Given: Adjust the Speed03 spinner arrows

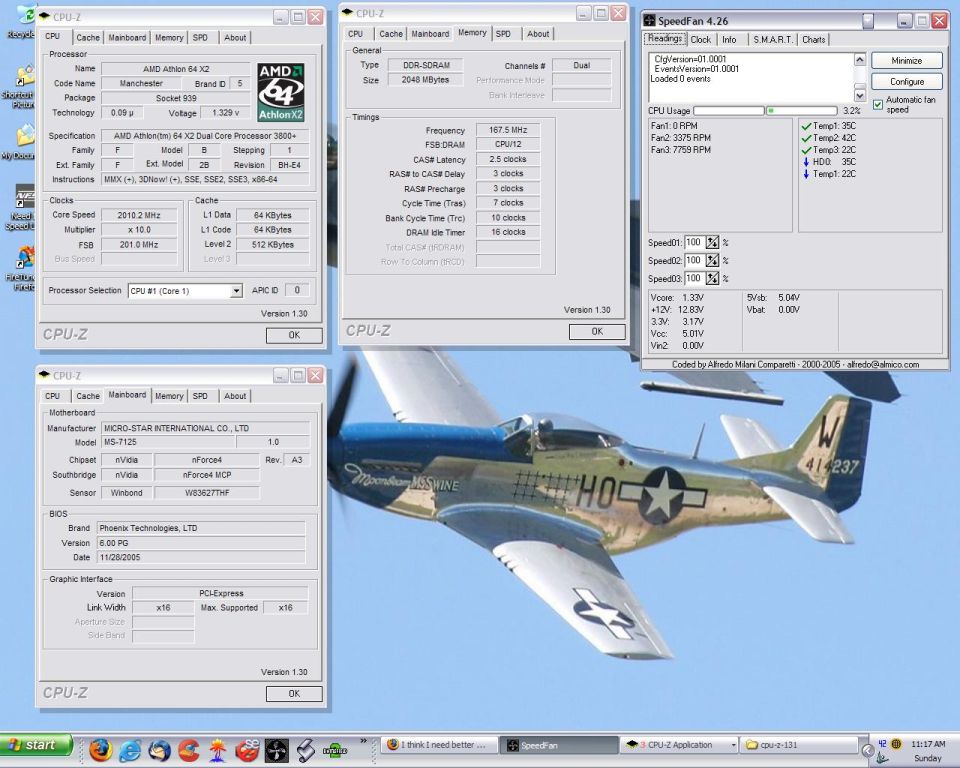Looking at the screenshot, I should pyautogui.click(x=712, y=279).
